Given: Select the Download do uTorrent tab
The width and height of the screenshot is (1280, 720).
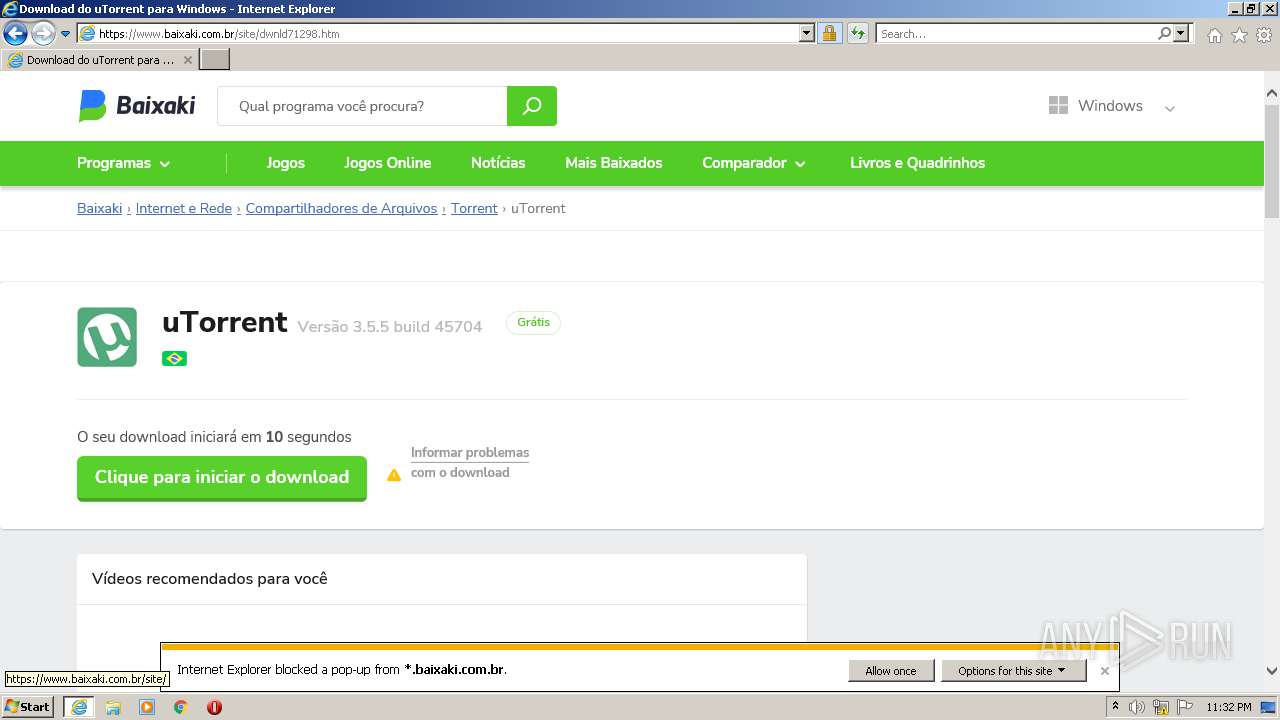Looking at the screenshot, I should tap(100, 60).
